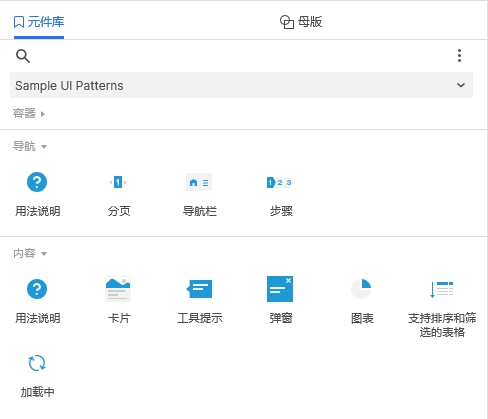
Task: Select the 步骤 steps widget
Action: click(x=280, y=194)
